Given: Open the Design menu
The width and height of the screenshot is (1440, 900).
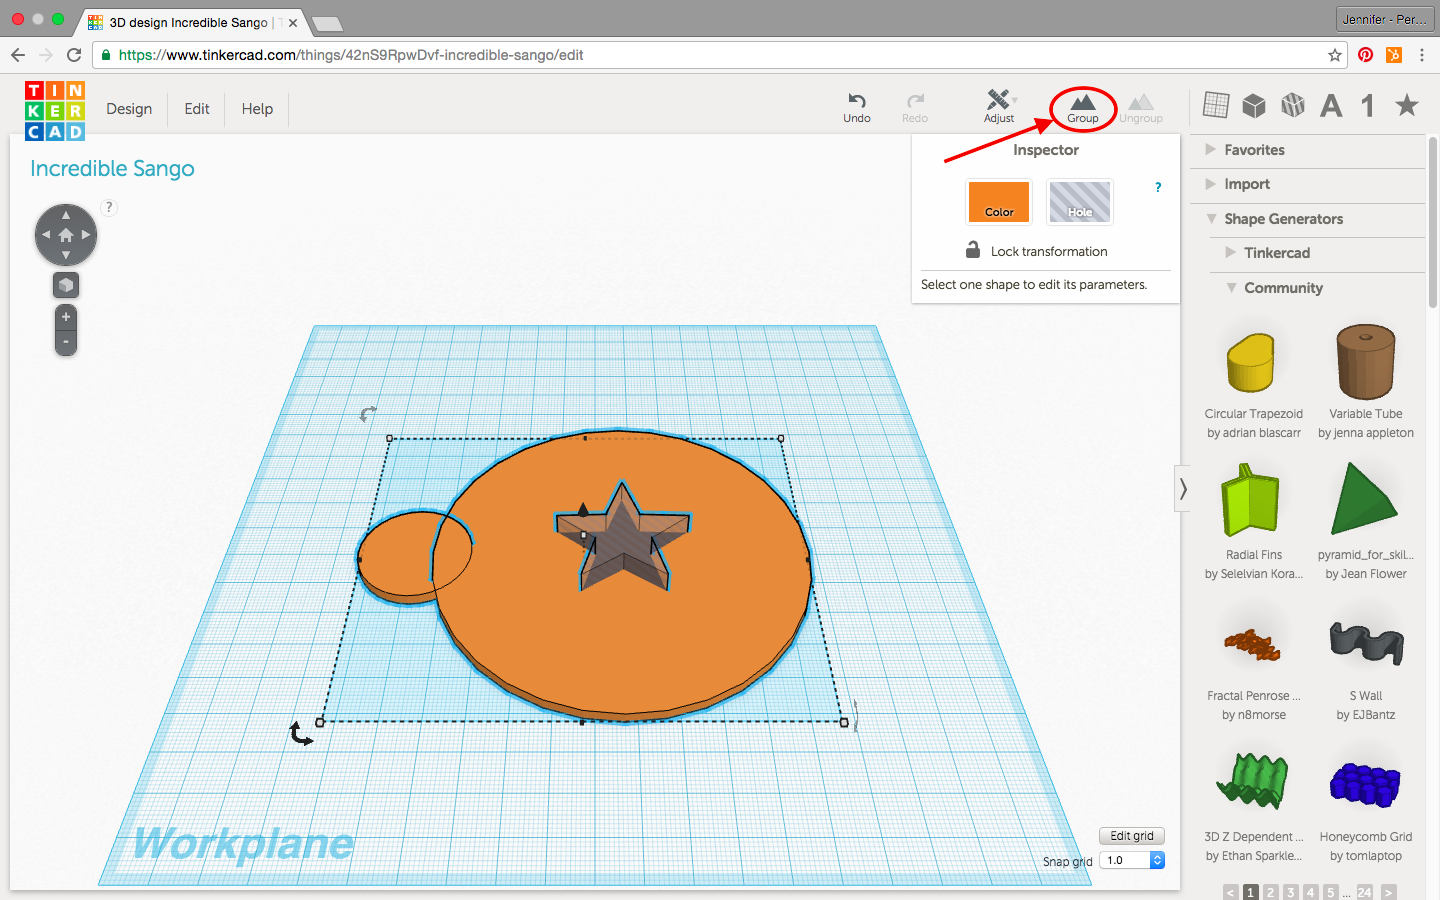Looking at the screenshot, I should coord(129,109).
